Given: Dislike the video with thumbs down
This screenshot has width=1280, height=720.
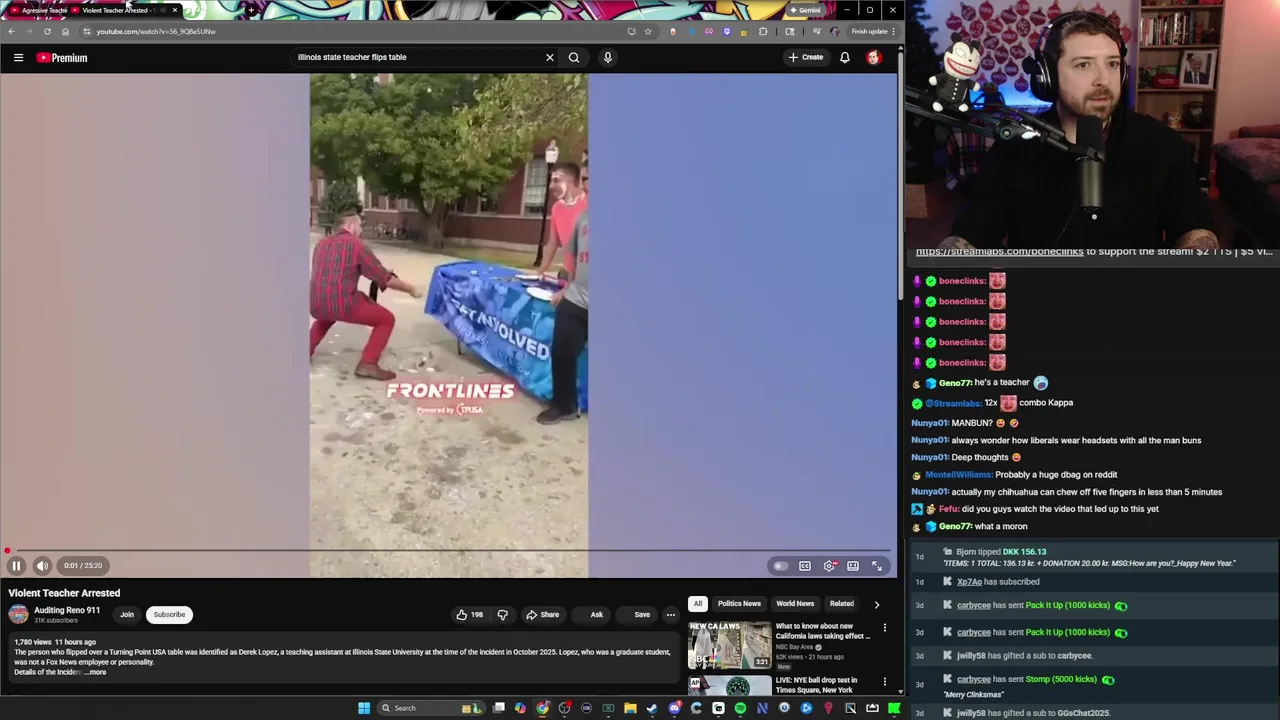Looking at the screenshot, I should pos(503,615).
